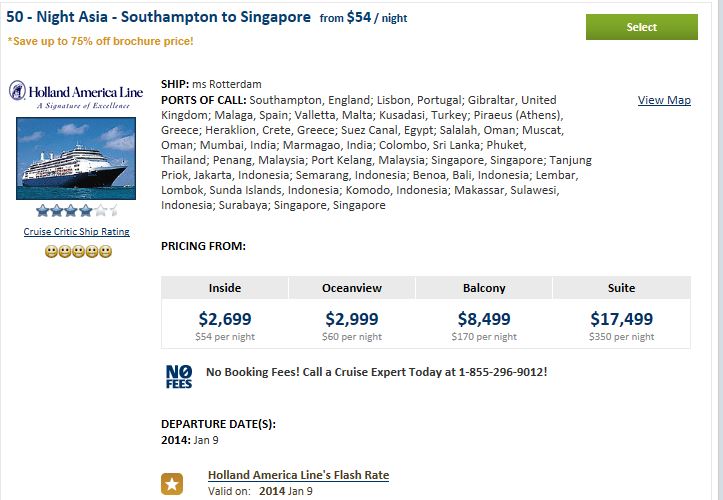Open the 50-Night Asia cruise title
723x500 pixels.
click(158, 17)
